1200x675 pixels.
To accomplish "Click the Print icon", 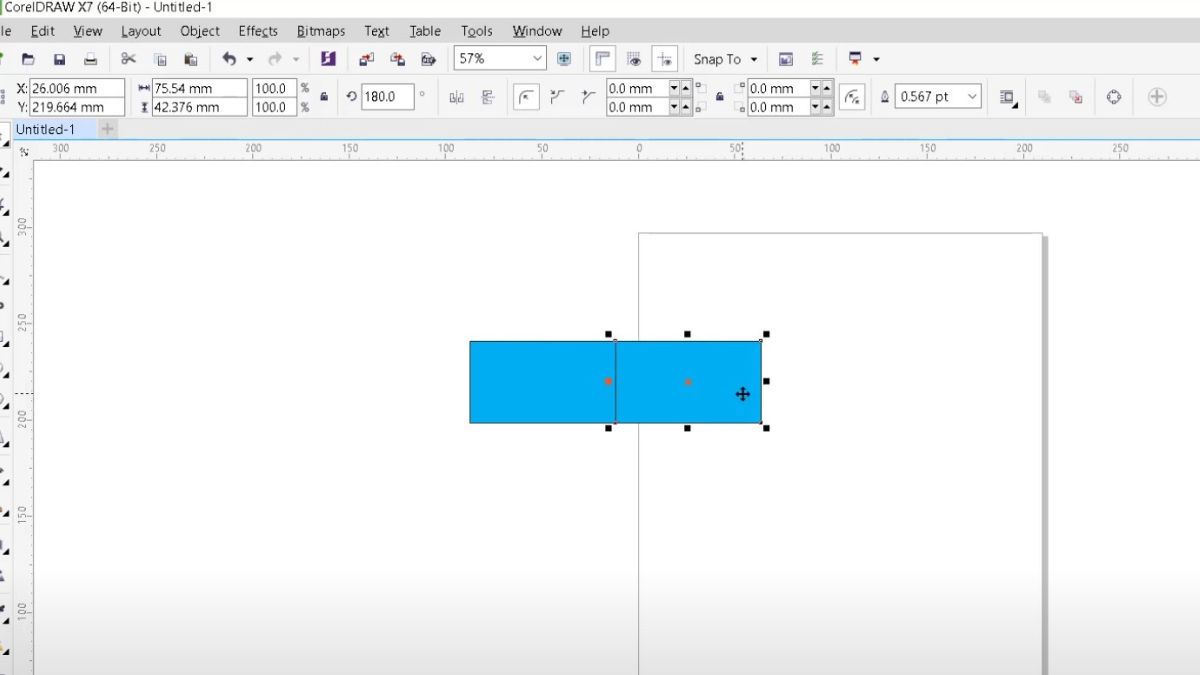I will (x=90, y=59).
